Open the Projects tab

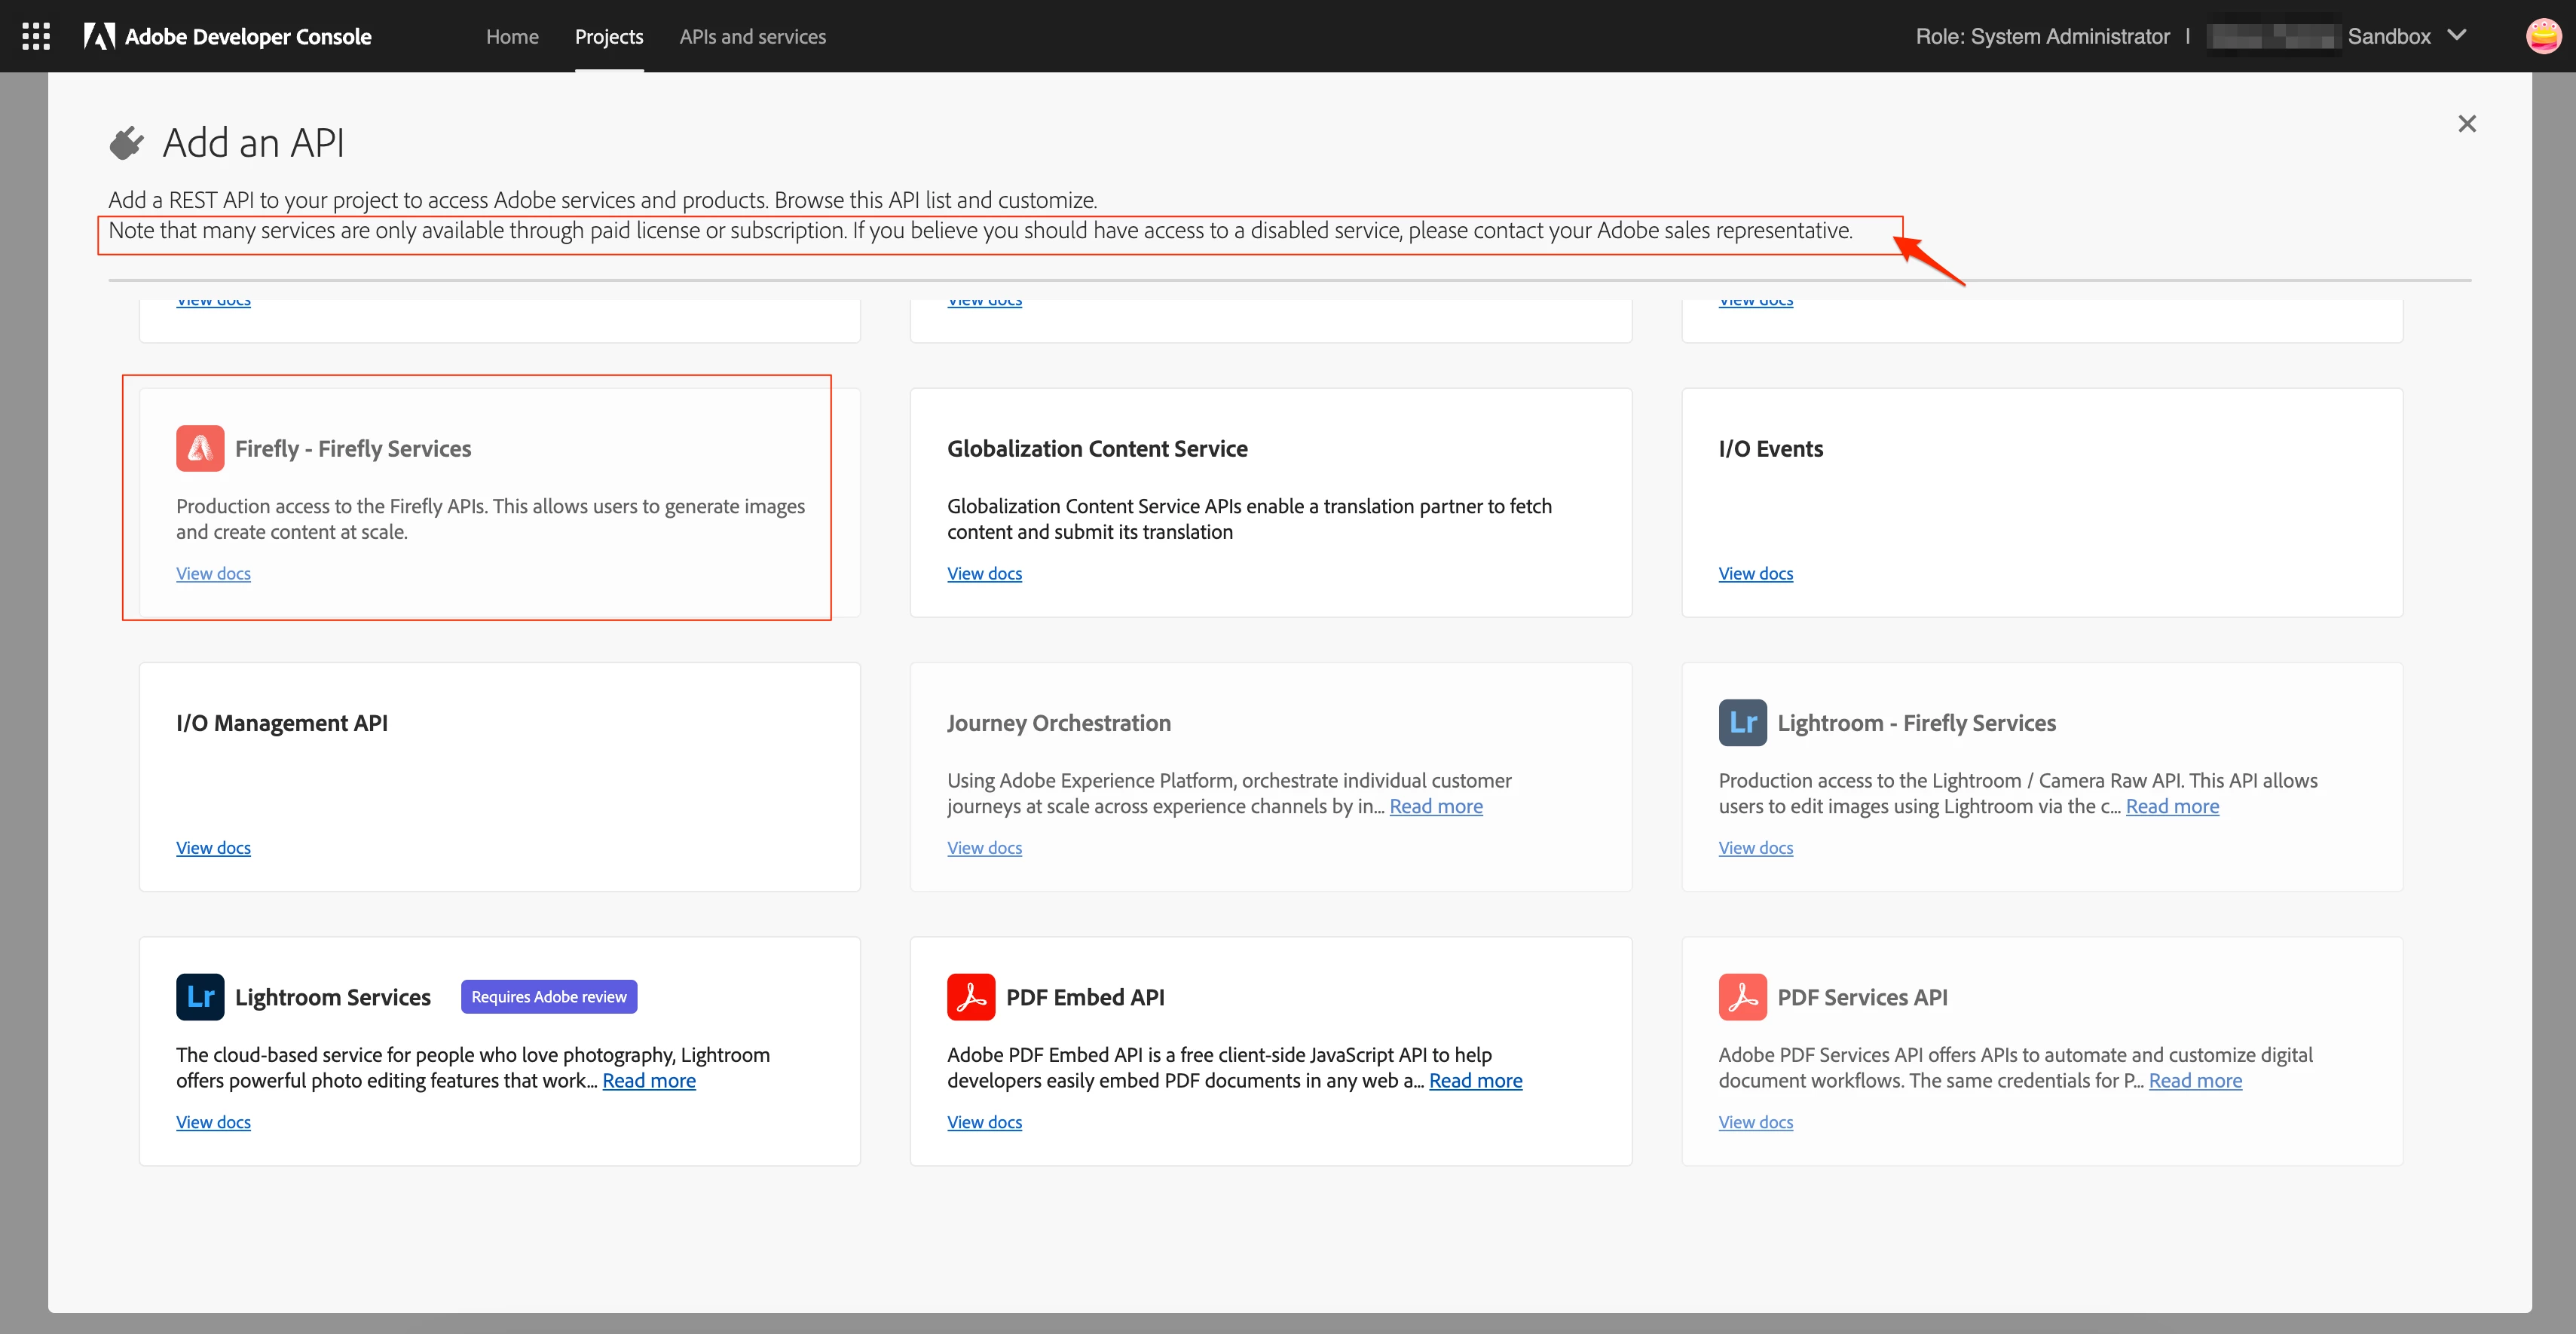[x=608, y=37]
